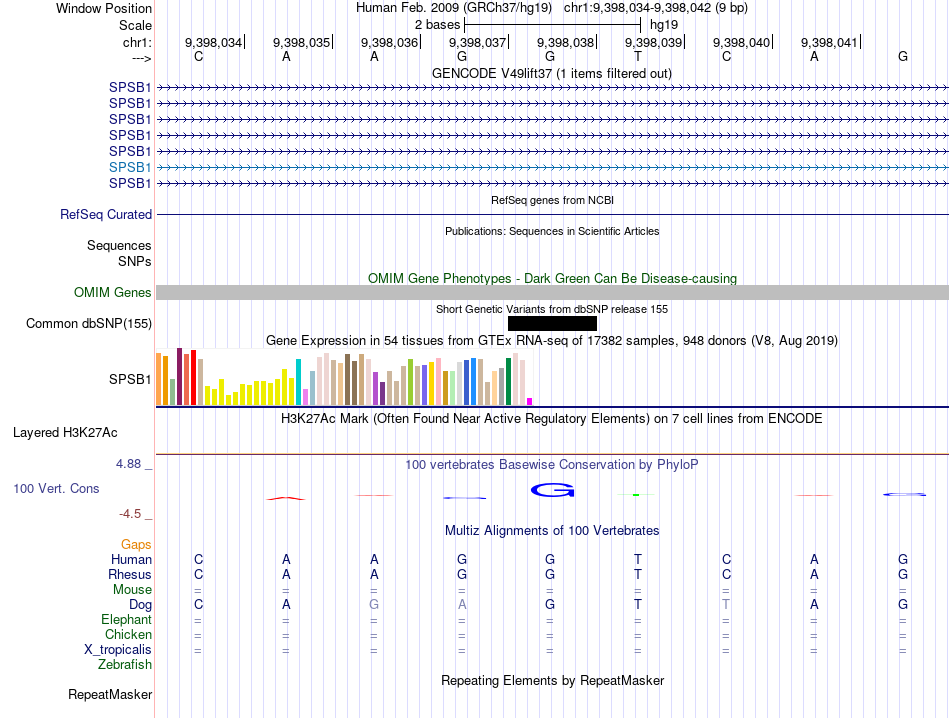Select the large blue G PhyloP logo

(x=552, y=490)
